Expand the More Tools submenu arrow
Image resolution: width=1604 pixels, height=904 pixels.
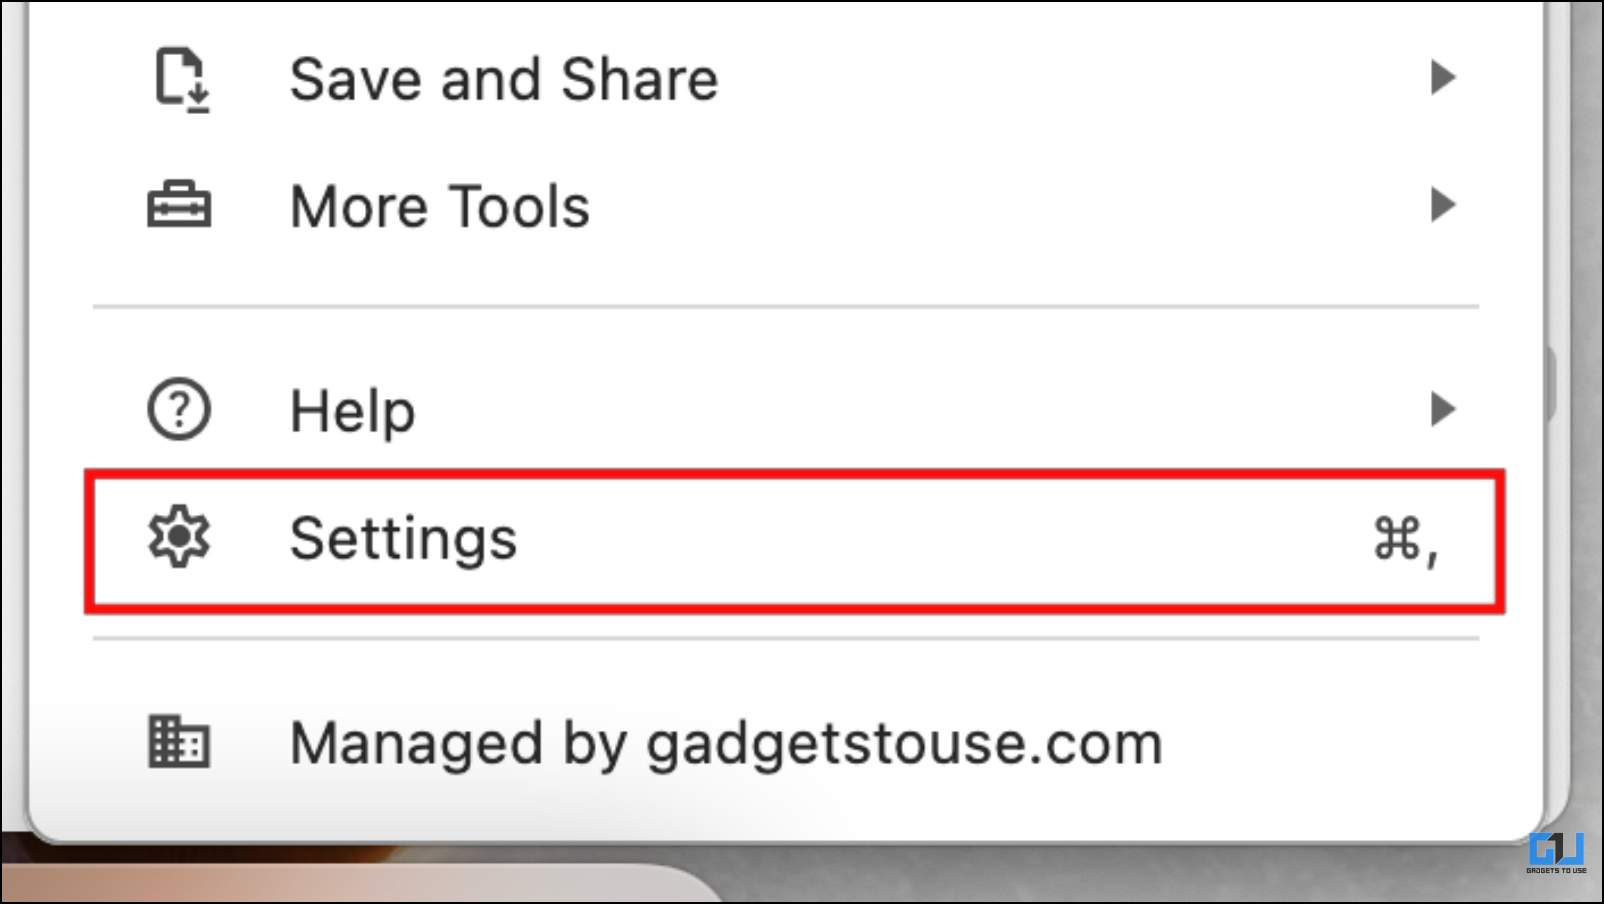(1442, 204)
